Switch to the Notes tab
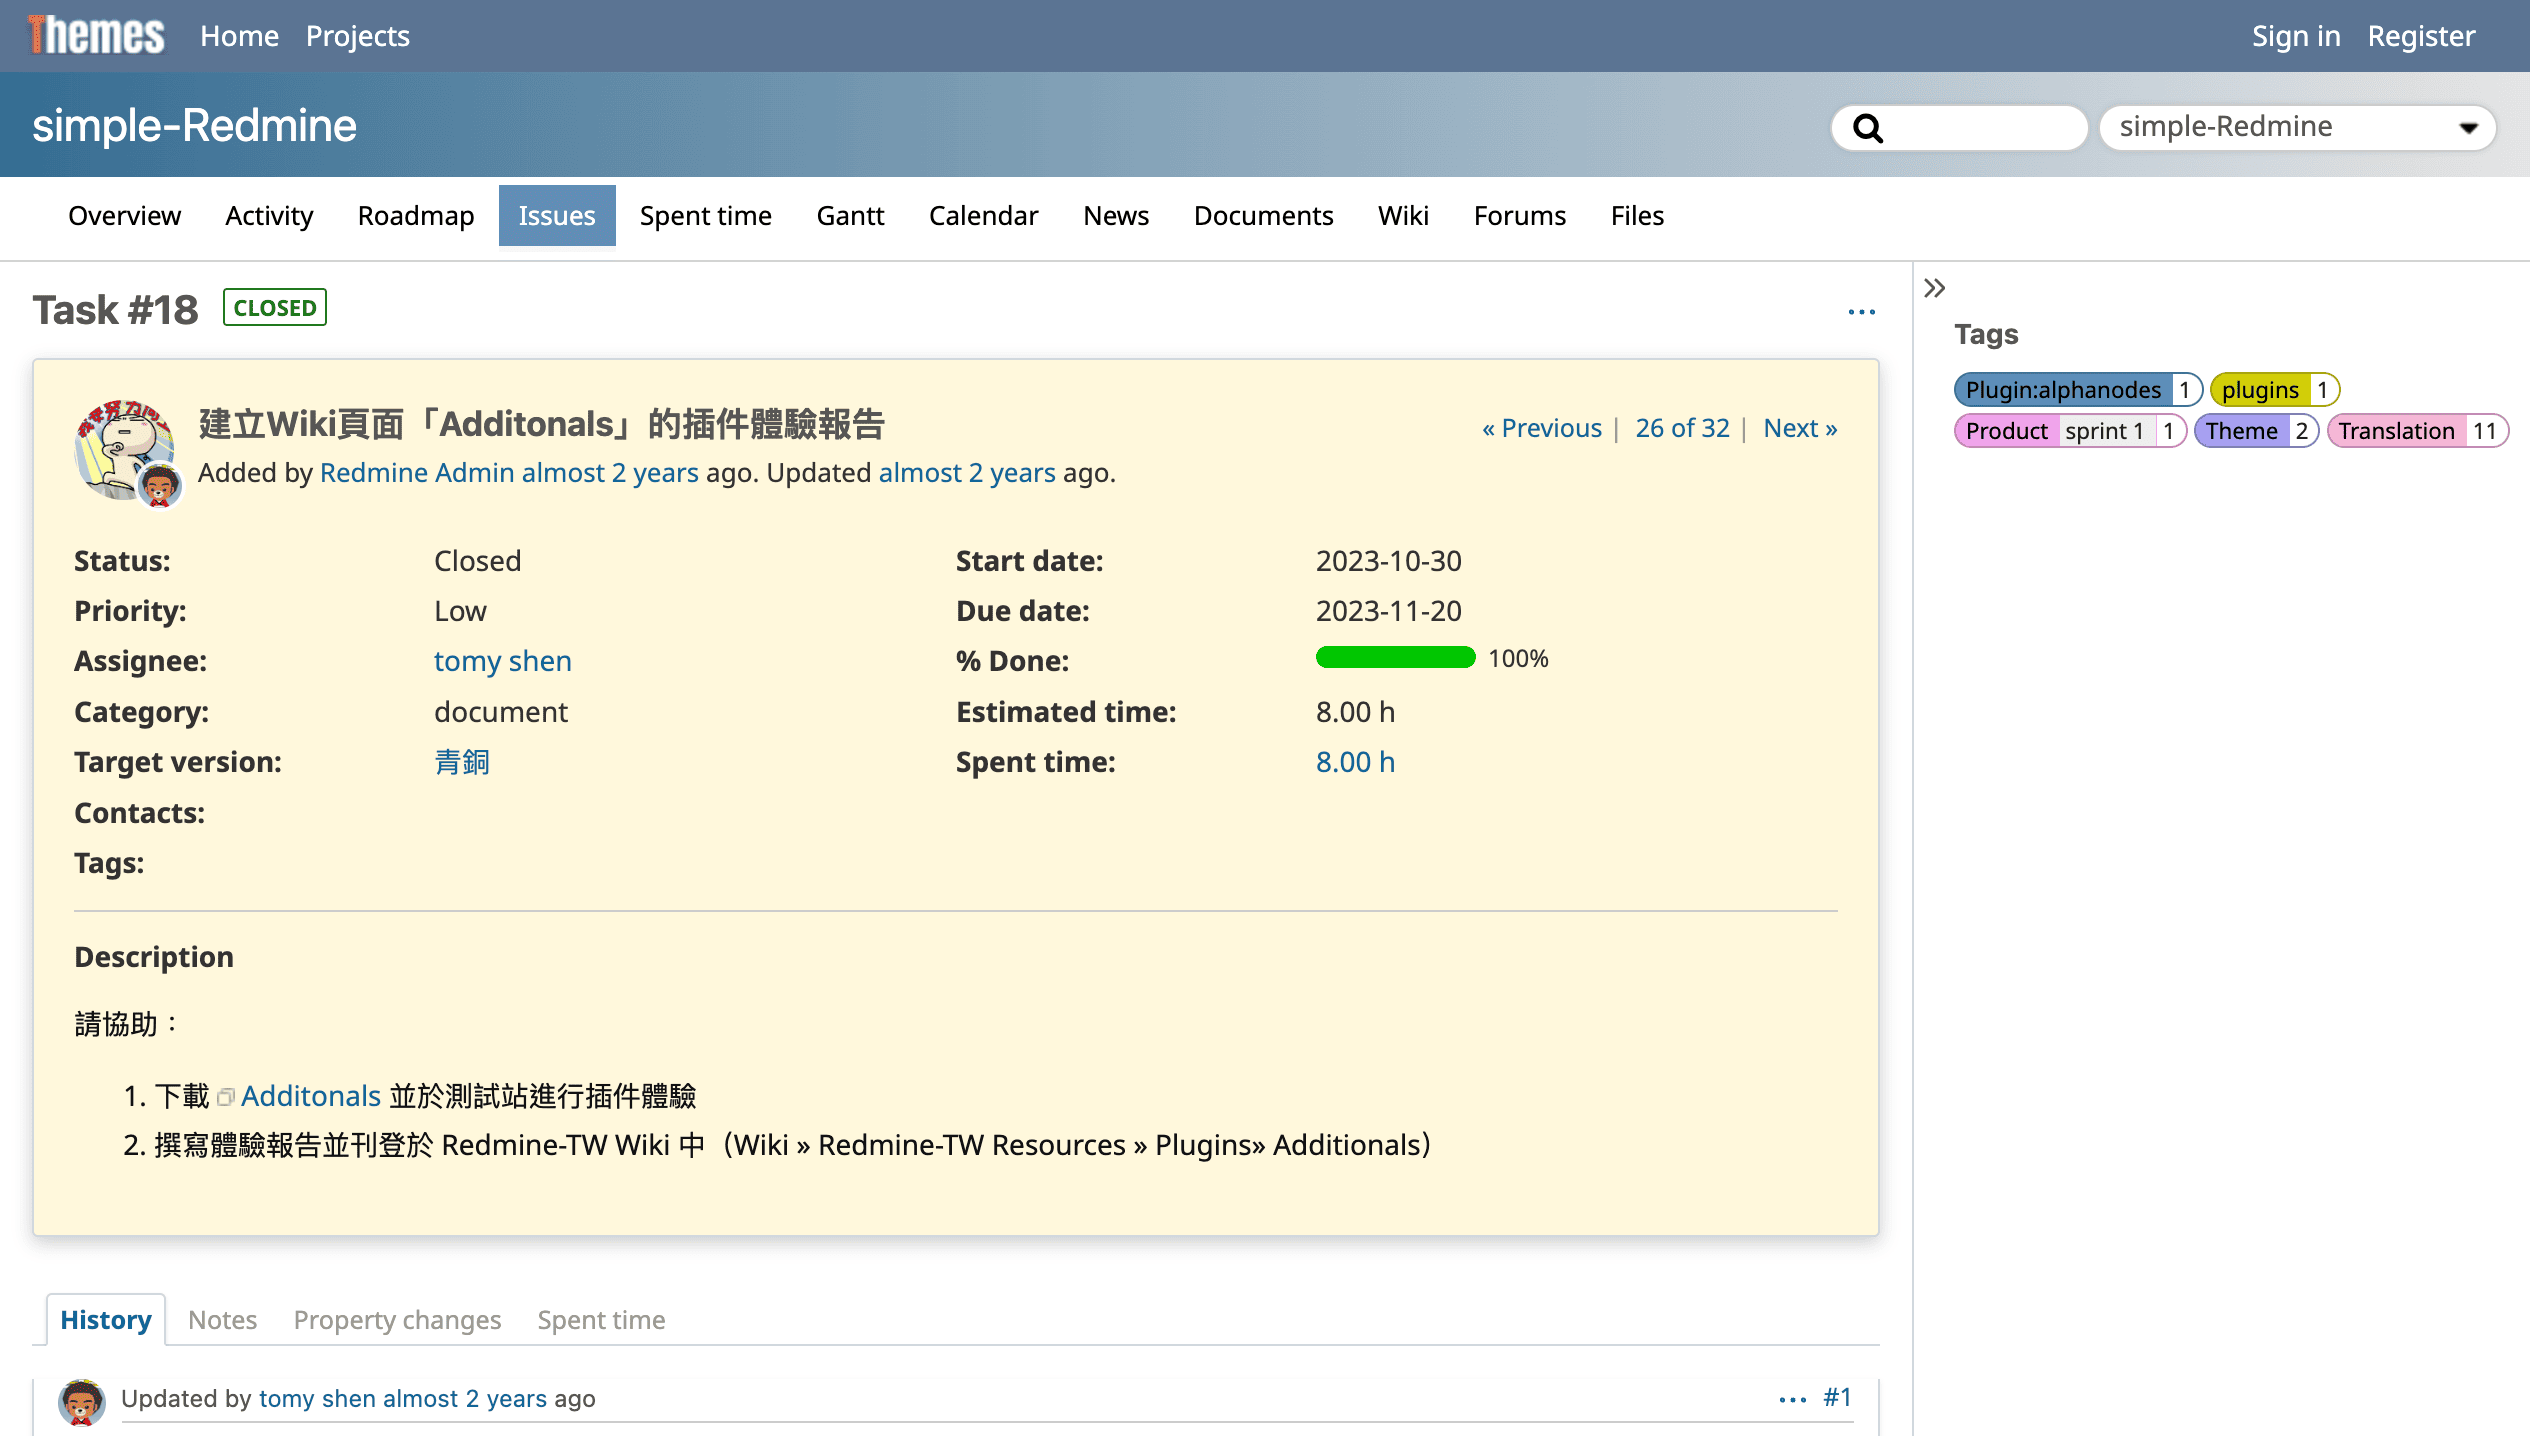This screenshot has width=2530, height=1436. coord(222,1320)
